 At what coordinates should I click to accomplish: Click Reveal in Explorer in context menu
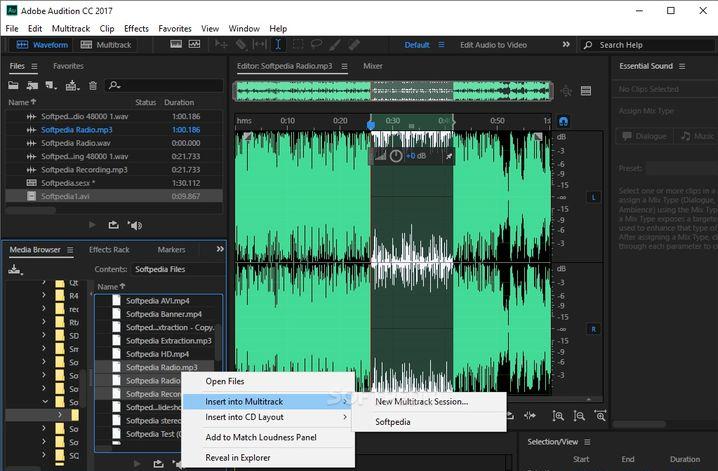[x=238, y=457]
